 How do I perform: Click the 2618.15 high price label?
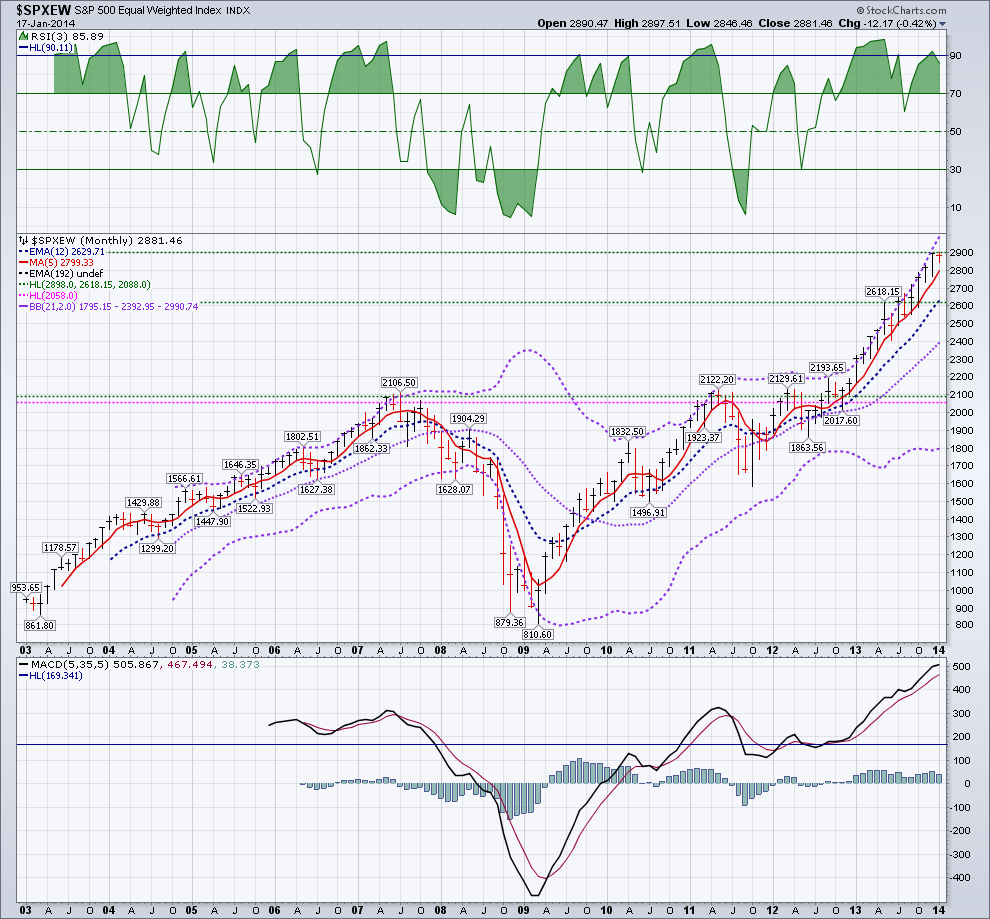point(885,291)
